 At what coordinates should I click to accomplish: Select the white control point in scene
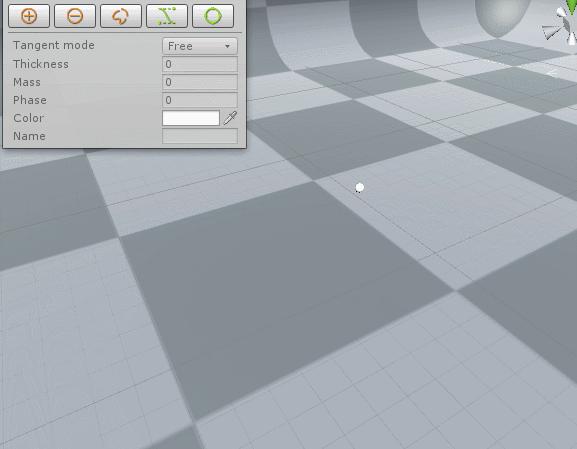(360, 188)
